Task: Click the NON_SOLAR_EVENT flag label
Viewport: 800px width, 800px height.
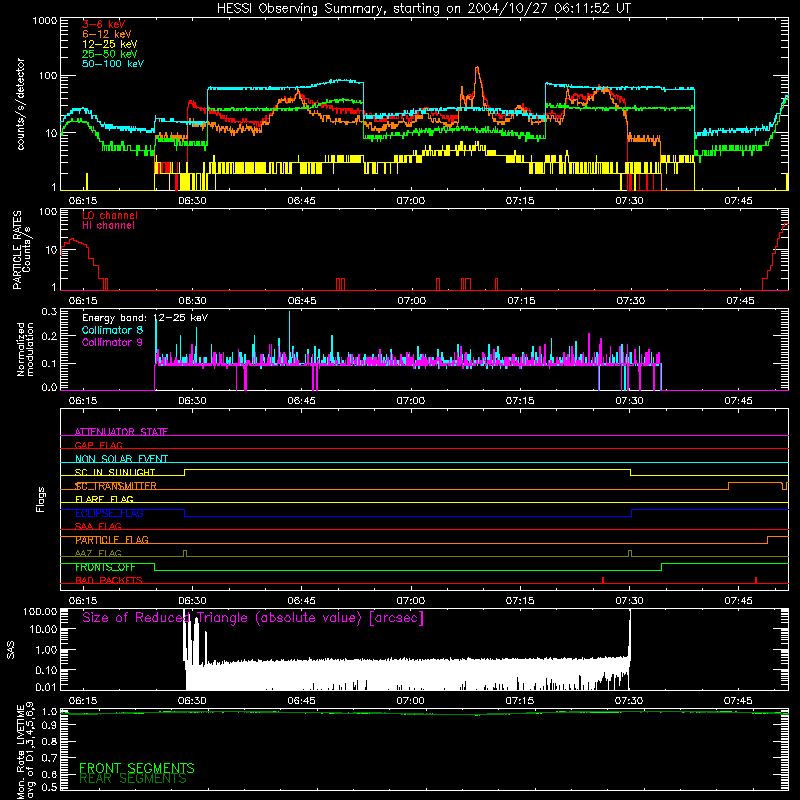Action: tap(121, 459)
